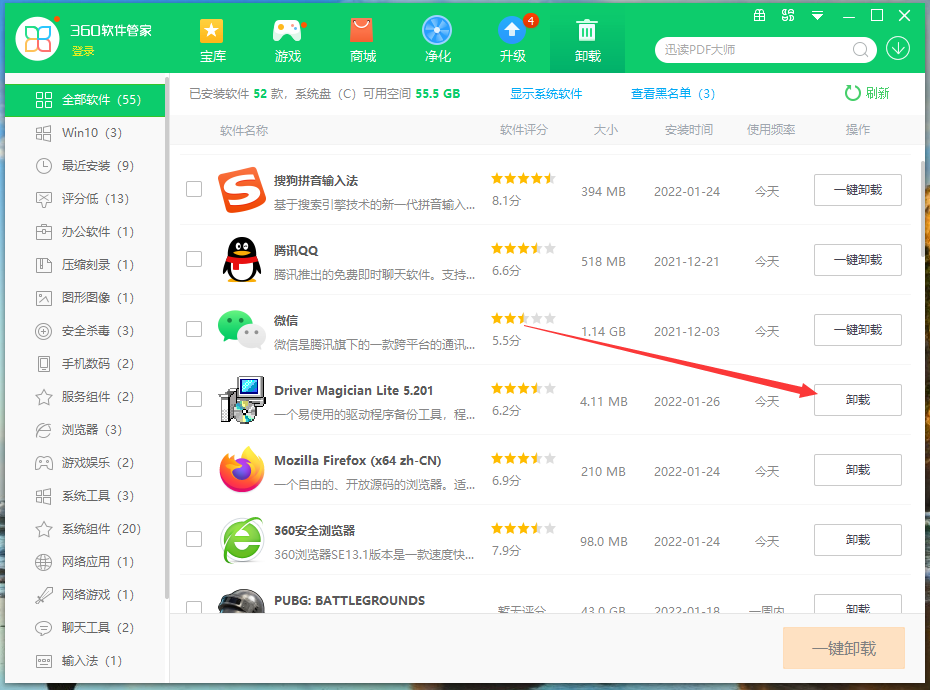
Task: Open 网络应用 (1) category
Action: (x=85, y=562)
